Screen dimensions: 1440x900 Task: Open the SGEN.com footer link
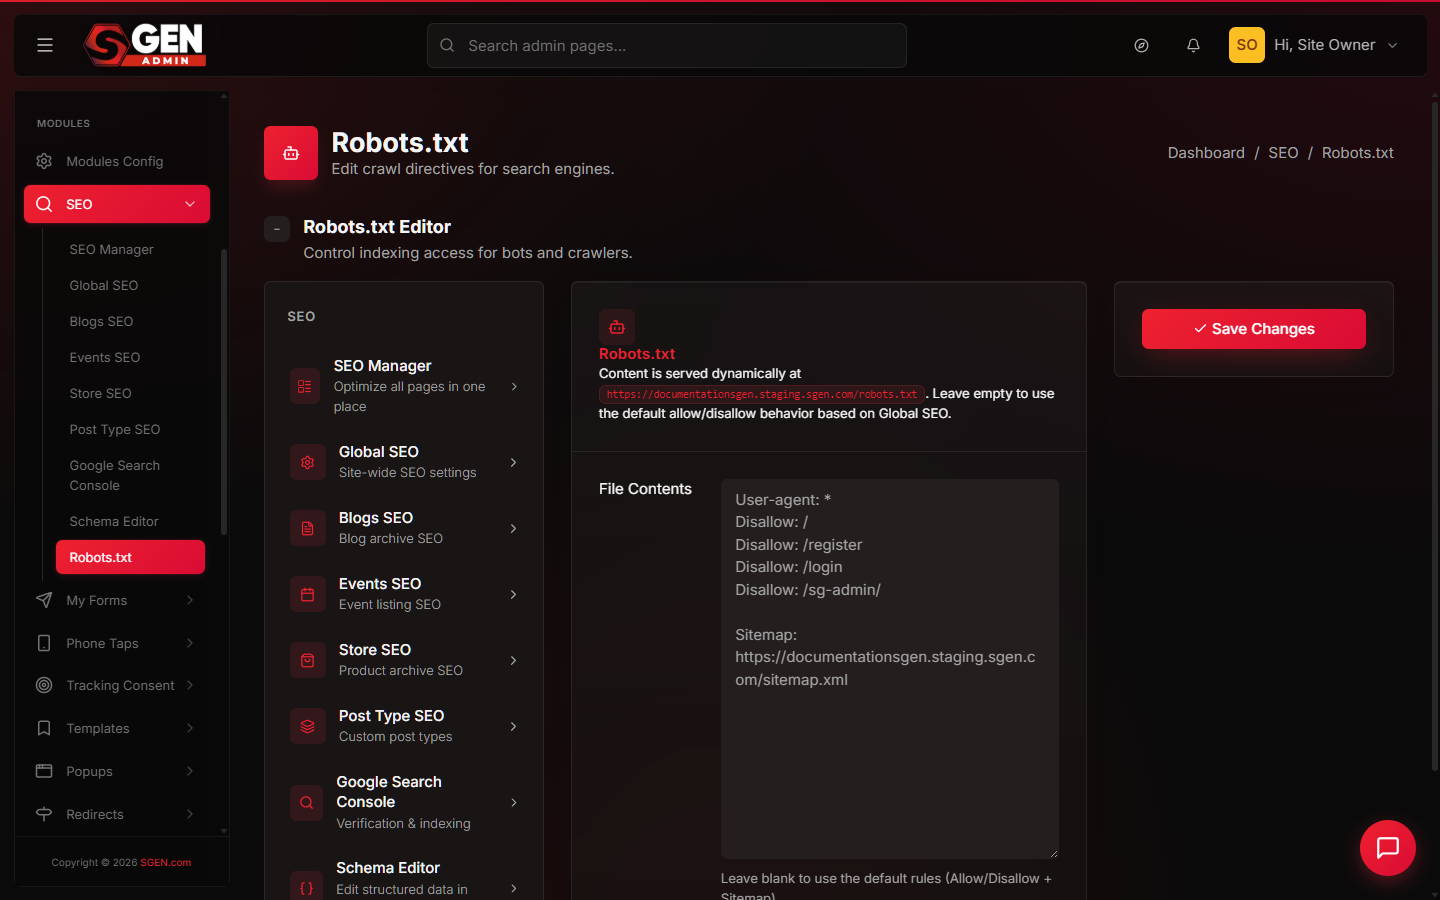165,862
